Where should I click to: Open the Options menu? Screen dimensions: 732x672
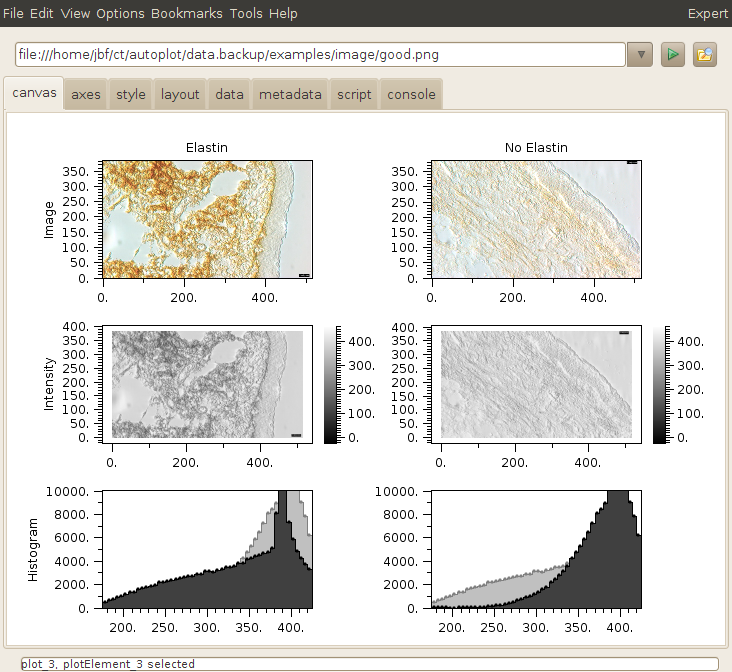click(x=120, y=14)
